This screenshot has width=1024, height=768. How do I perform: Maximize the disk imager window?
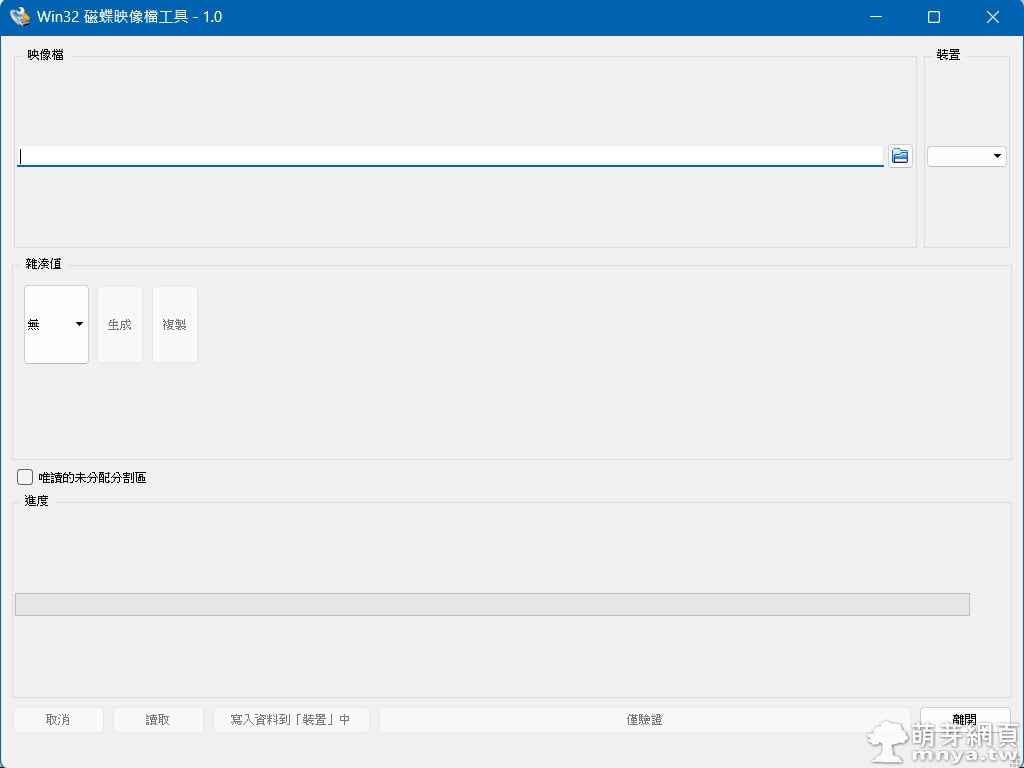[934, 17]
